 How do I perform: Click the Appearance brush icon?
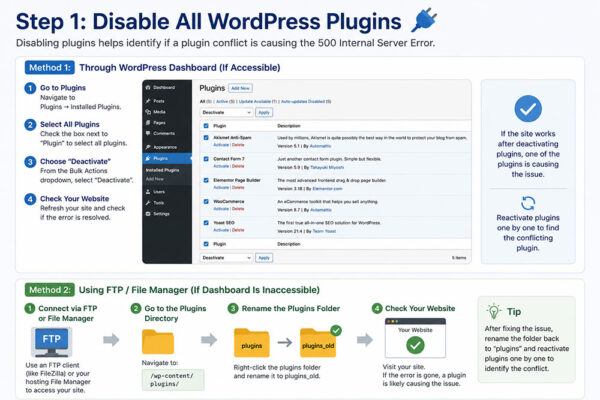tap(148, 147)
